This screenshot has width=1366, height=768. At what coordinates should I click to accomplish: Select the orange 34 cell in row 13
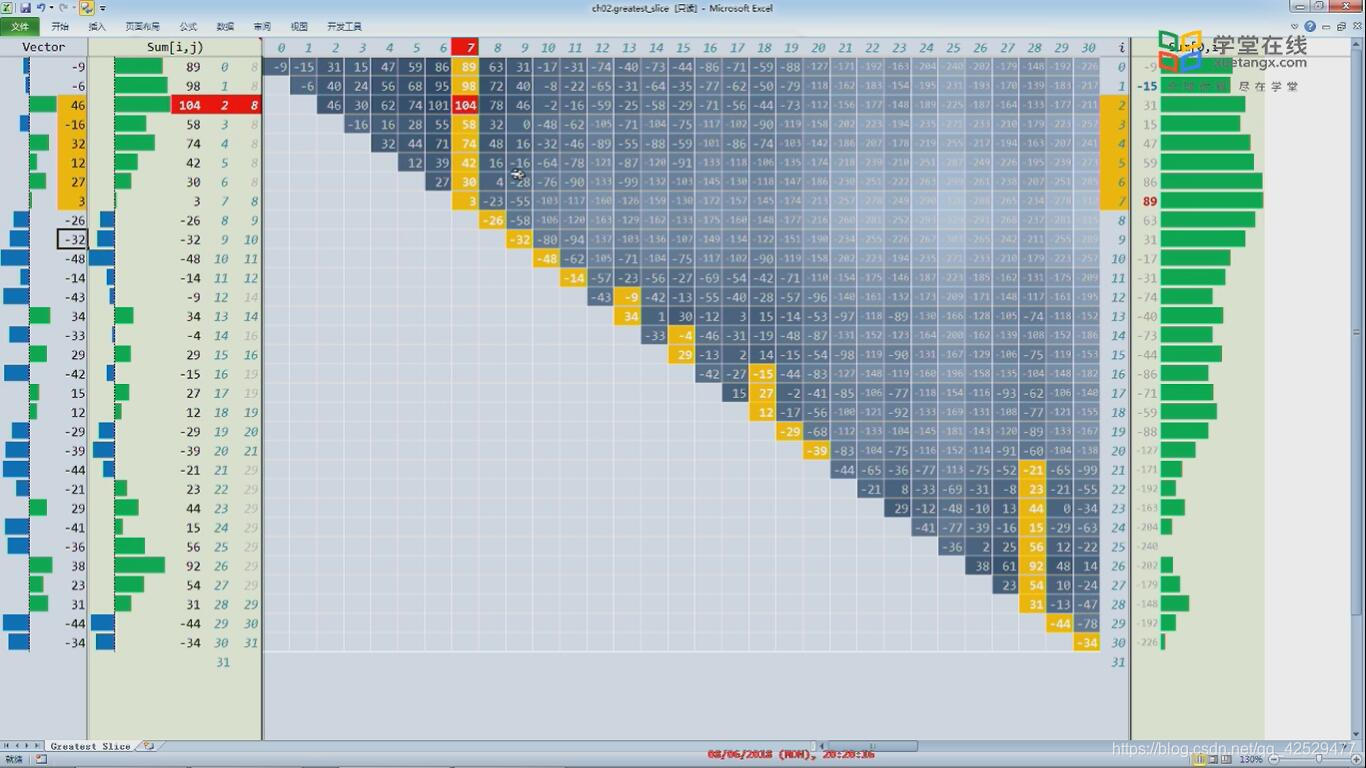[x=628, y=317]
